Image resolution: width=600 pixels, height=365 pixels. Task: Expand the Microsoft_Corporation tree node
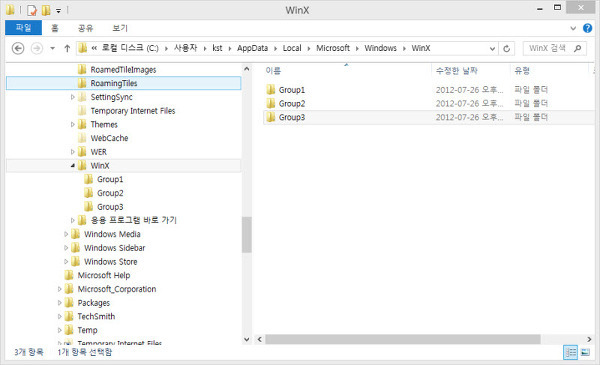[59, 289]
